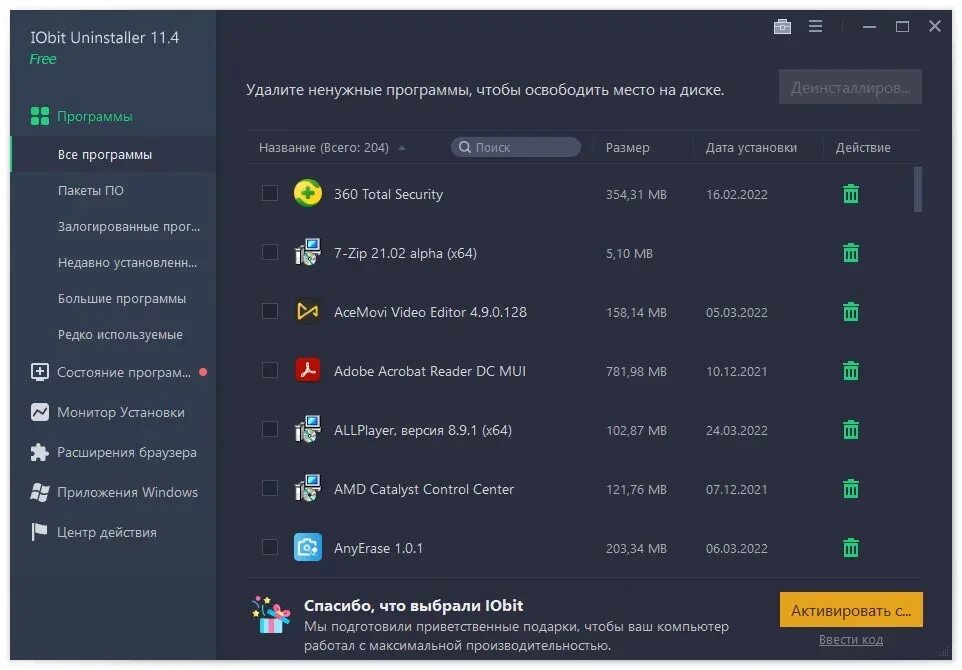The height and width of the screenshot is (670, 962).
Task: Tick the AnyErase 1.0.1 checkbox
Action: [x=270, y=547]
